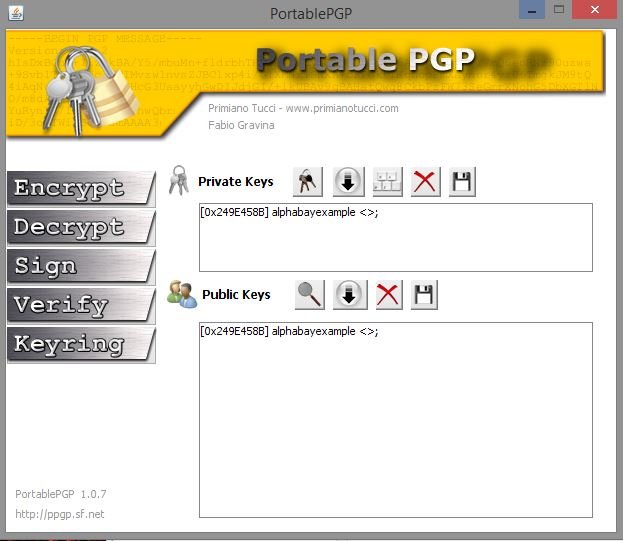Click the keys icon beside Private Keys
This screenshot has width=623, height=541.
tap(179, 180)
